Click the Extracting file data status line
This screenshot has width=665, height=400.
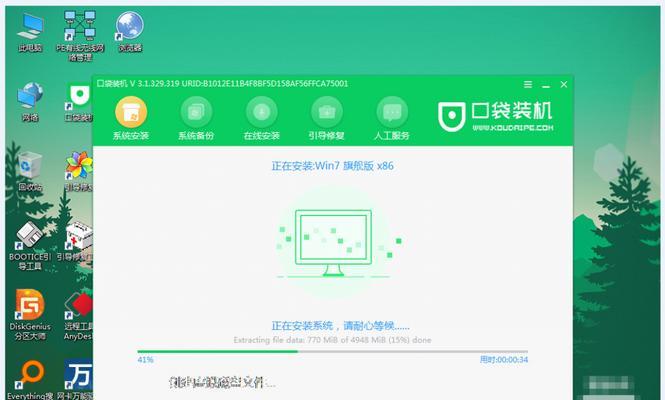click(332, 340)
